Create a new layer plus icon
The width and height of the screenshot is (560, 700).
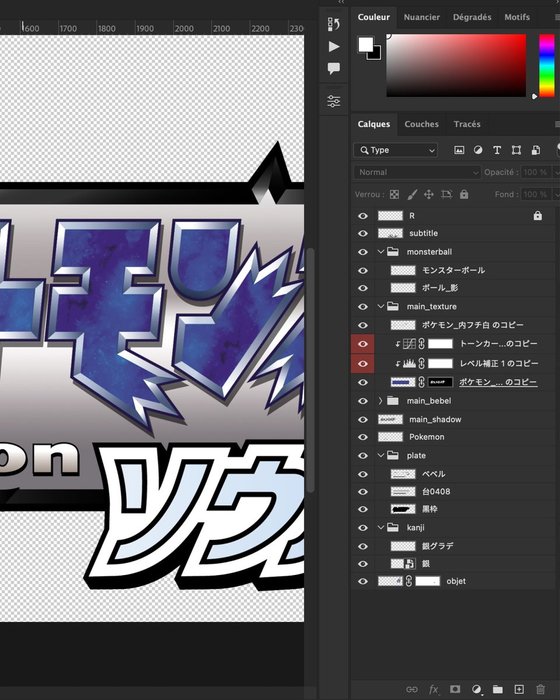click(x=519, y=689)
